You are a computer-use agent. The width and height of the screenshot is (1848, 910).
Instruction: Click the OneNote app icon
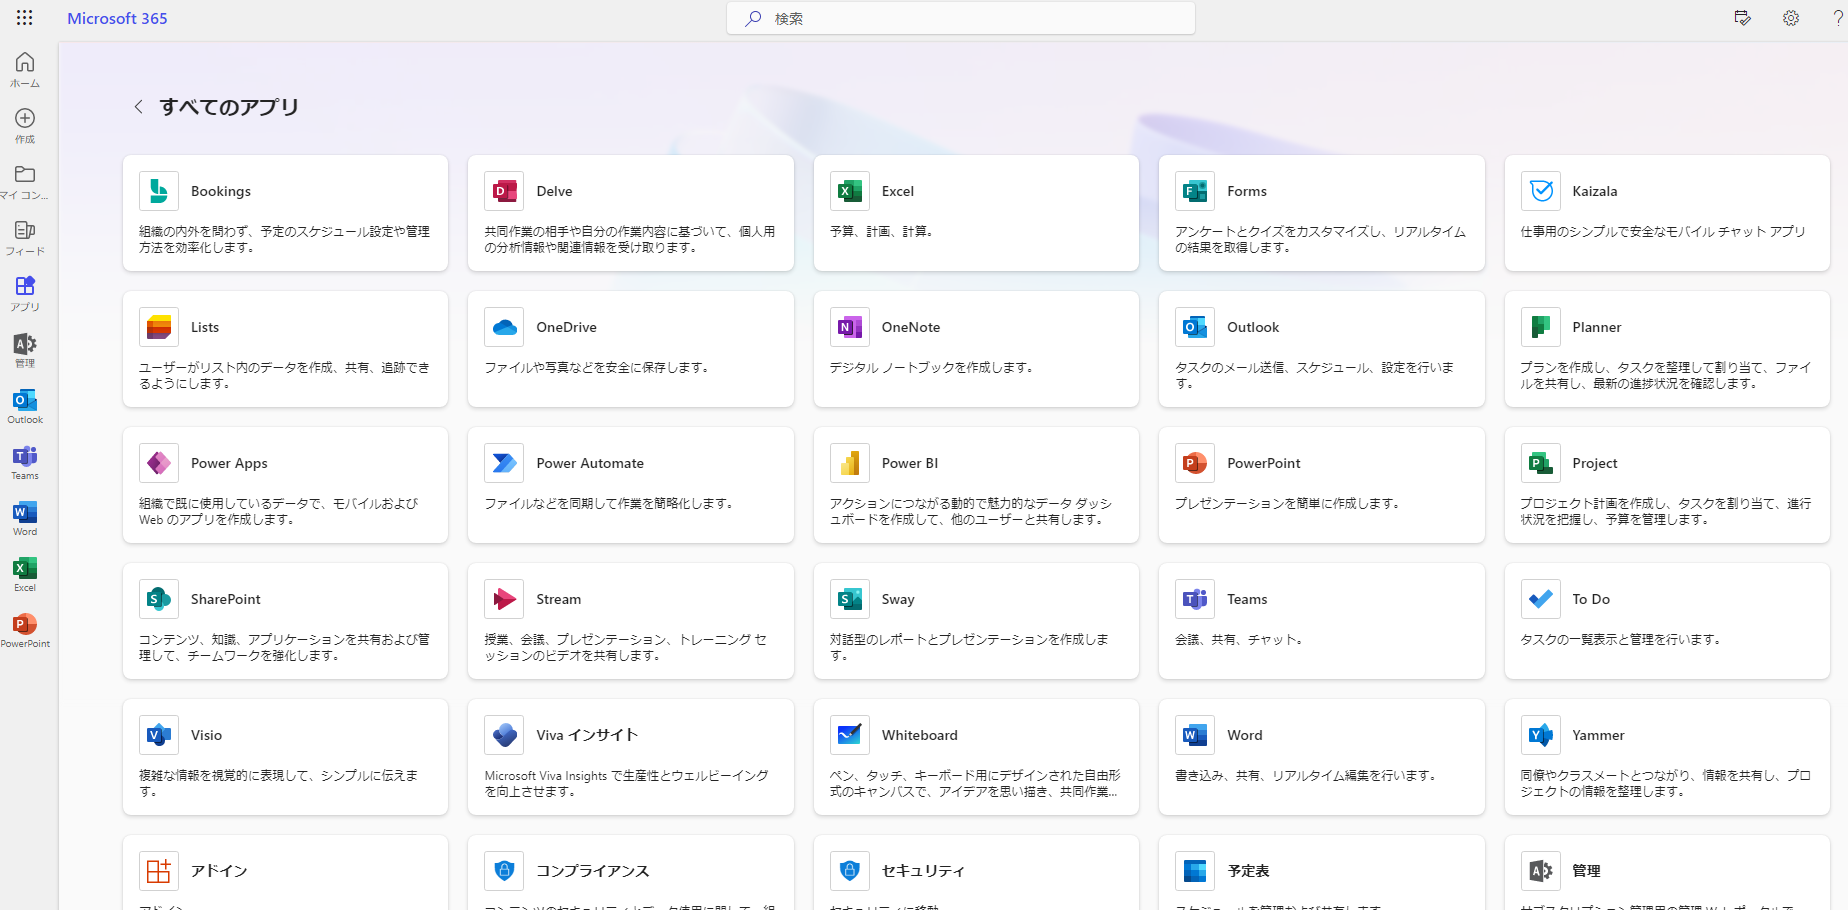pyautogui.click(x=850, y=327)
